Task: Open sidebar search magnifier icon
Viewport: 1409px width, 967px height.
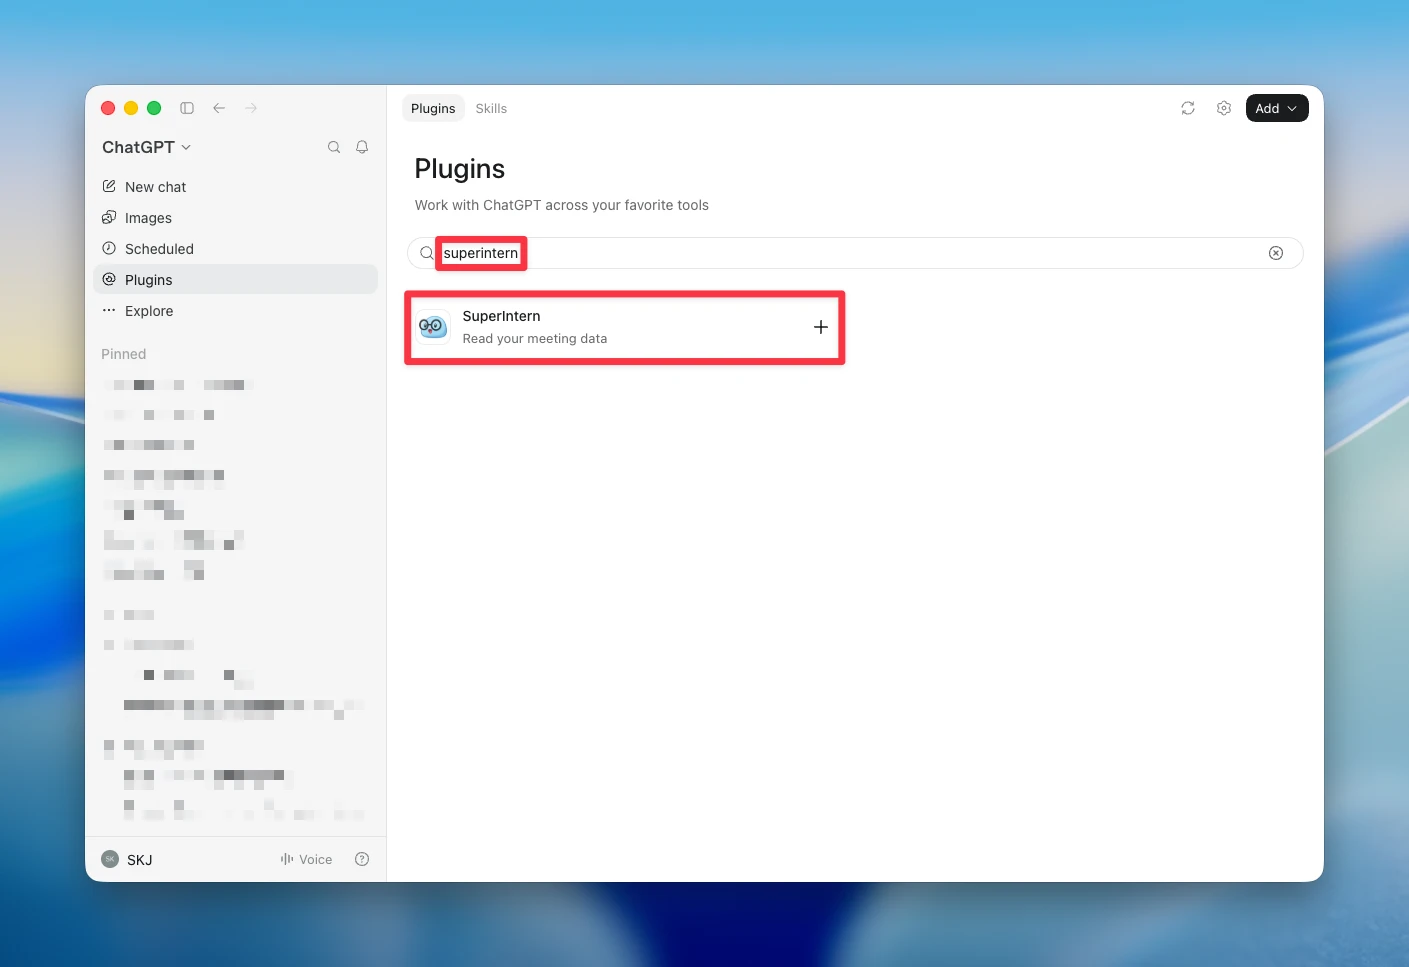Action: (x=334, y=147)
